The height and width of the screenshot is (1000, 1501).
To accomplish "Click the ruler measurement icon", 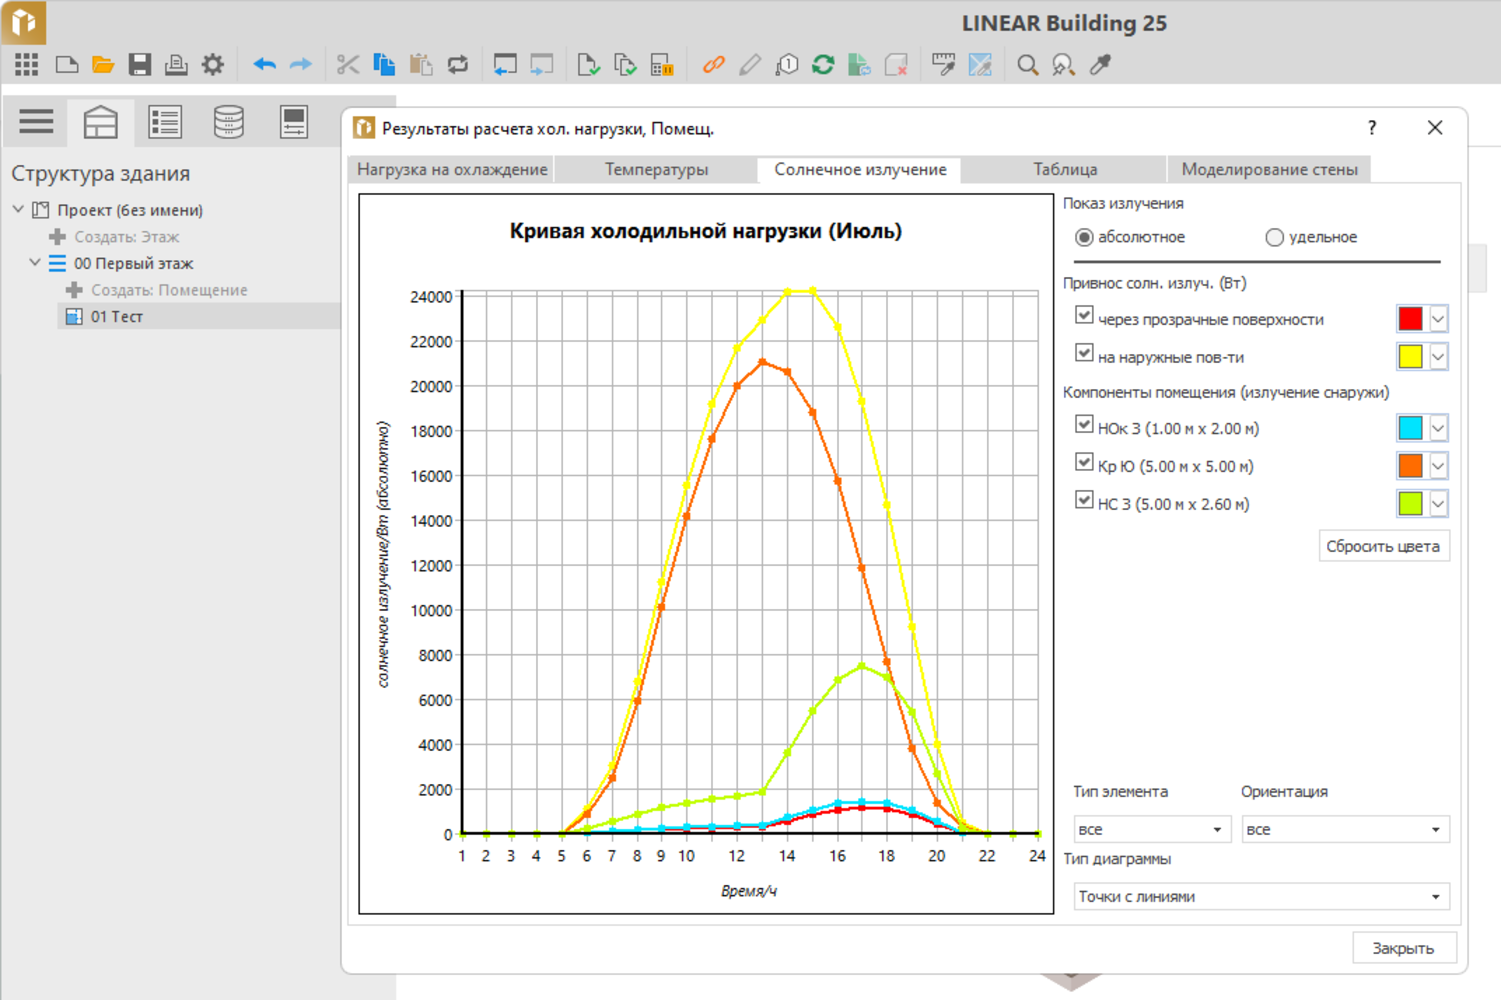I will (943, 65).
